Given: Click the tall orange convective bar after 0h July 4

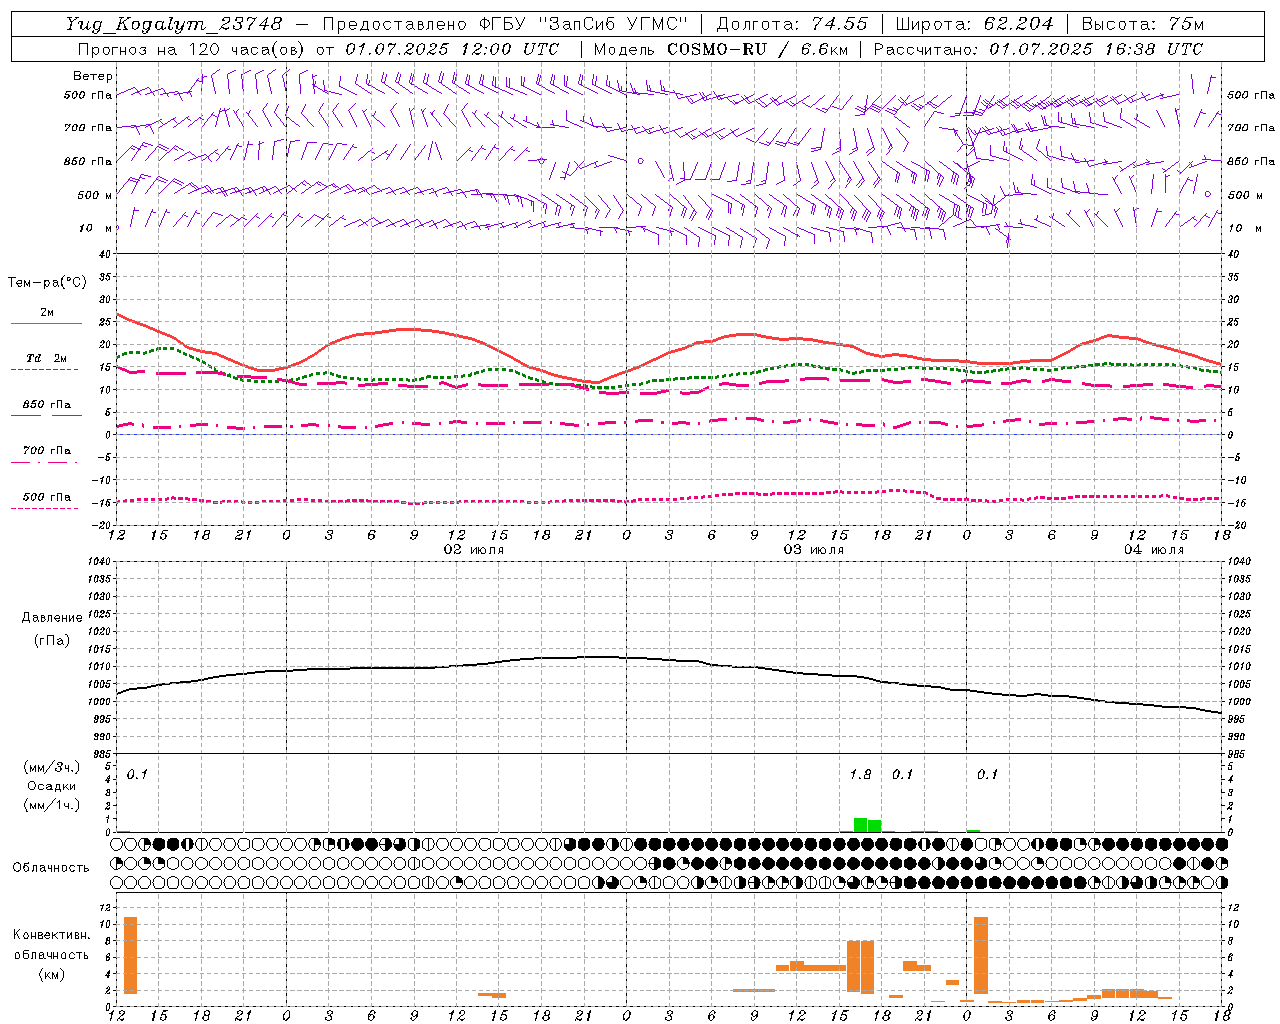Looking at the screenshot, I should 981,955.
